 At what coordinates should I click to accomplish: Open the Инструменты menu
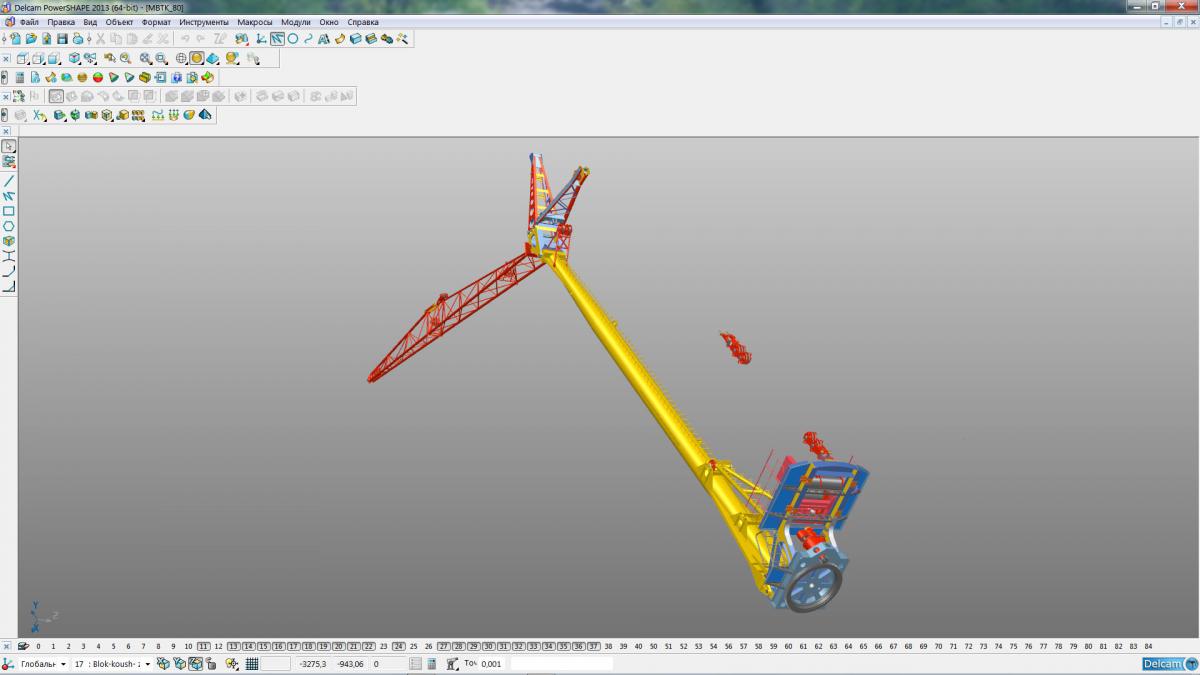(x=204, y=22)
